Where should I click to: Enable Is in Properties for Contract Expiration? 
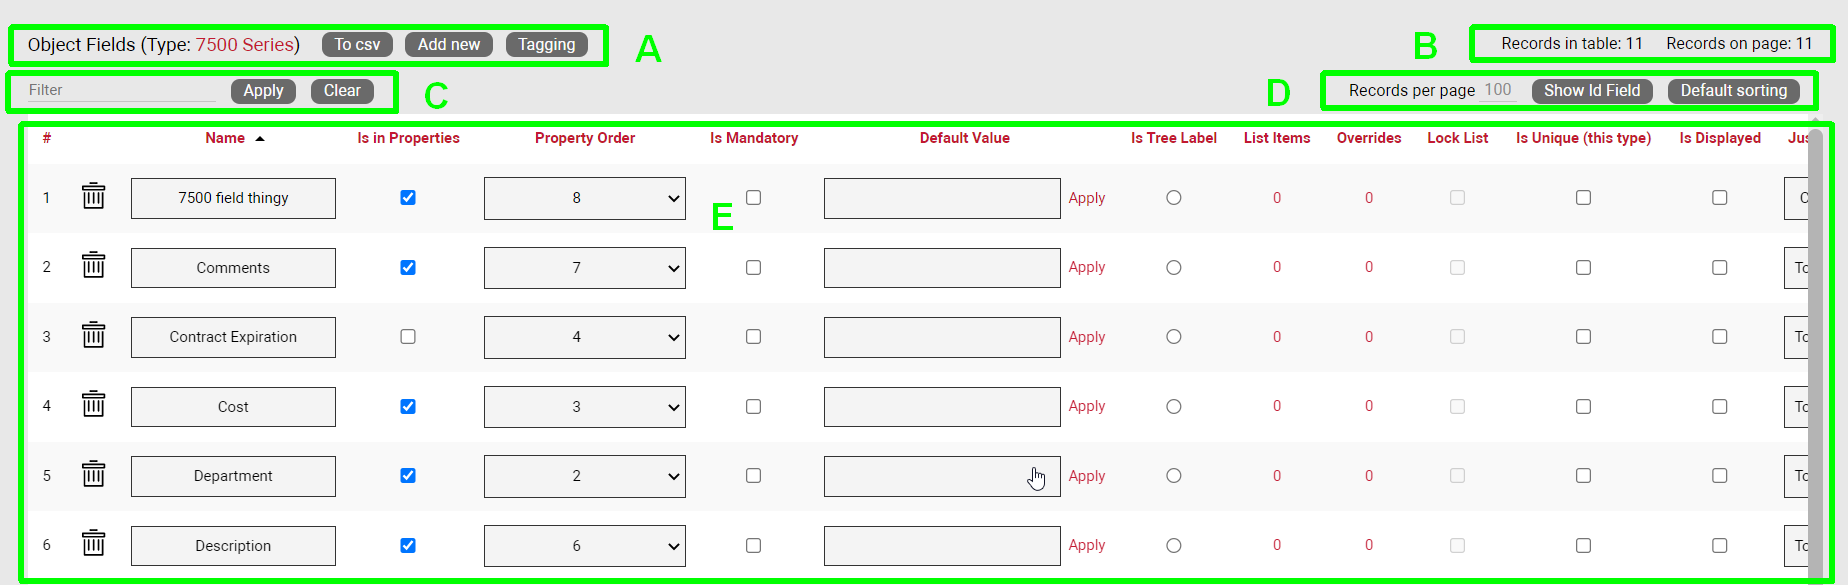click(408, 337)
